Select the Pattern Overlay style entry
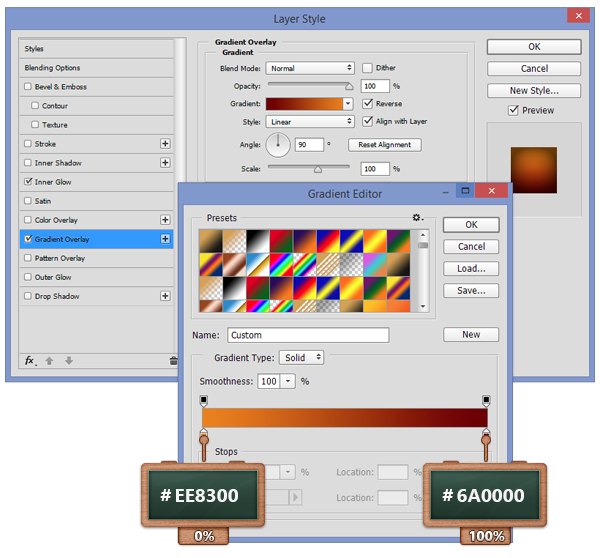The image size is (600, 558). click(x=60, y=258)
